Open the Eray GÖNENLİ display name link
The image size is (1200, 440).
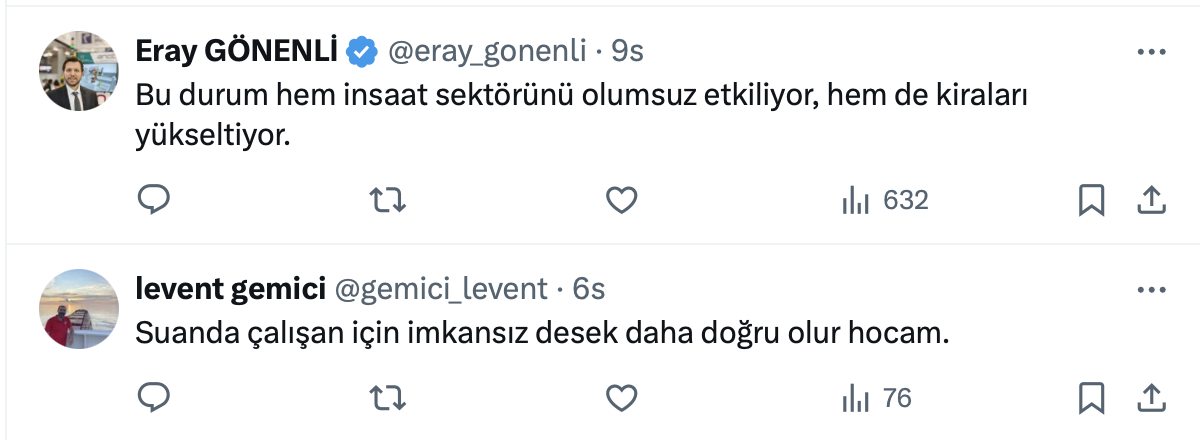pyautogui.click(x=237, y=51)
